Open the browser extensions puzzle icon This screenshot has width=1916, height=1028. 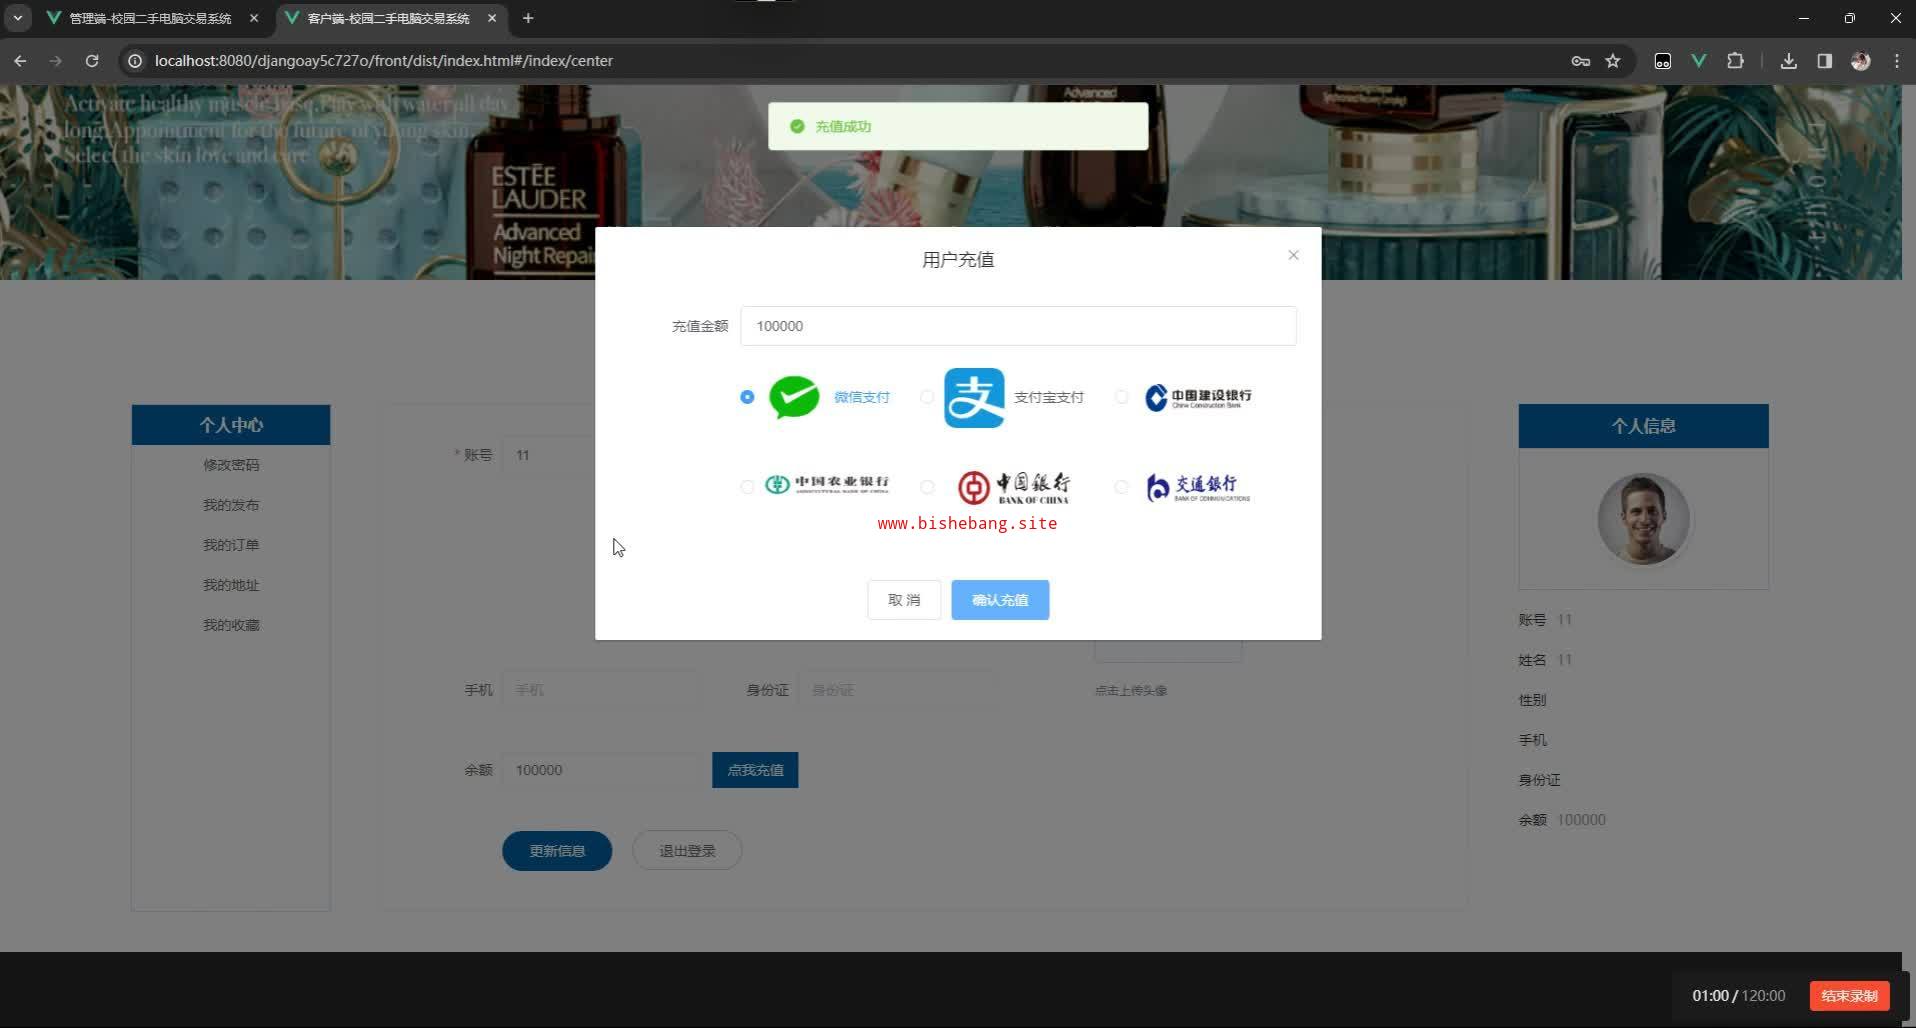(x=1735, y=61)
